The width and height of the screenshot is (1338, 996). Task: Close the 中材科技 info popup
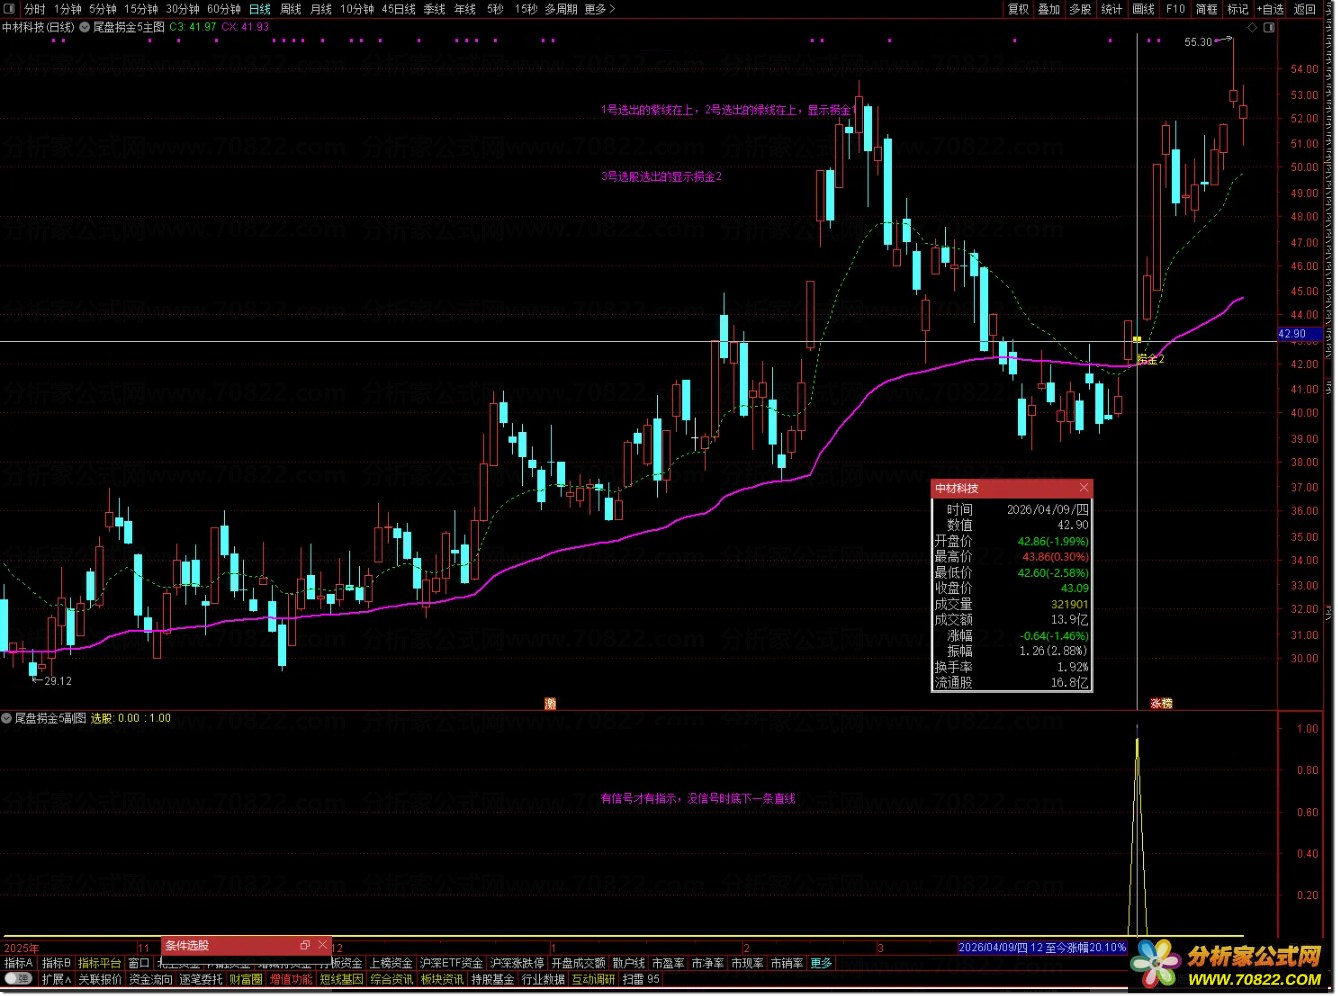(x=1083, y=489)
